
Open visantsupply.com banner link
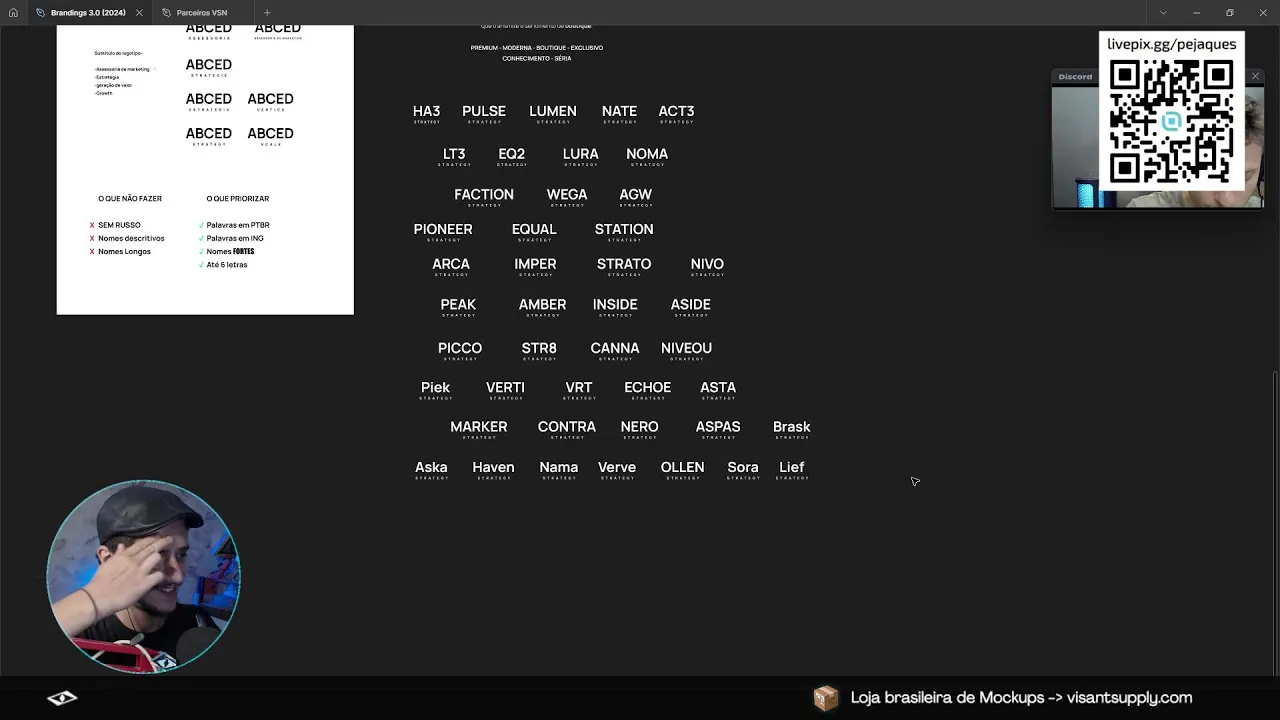point(1021,698)
